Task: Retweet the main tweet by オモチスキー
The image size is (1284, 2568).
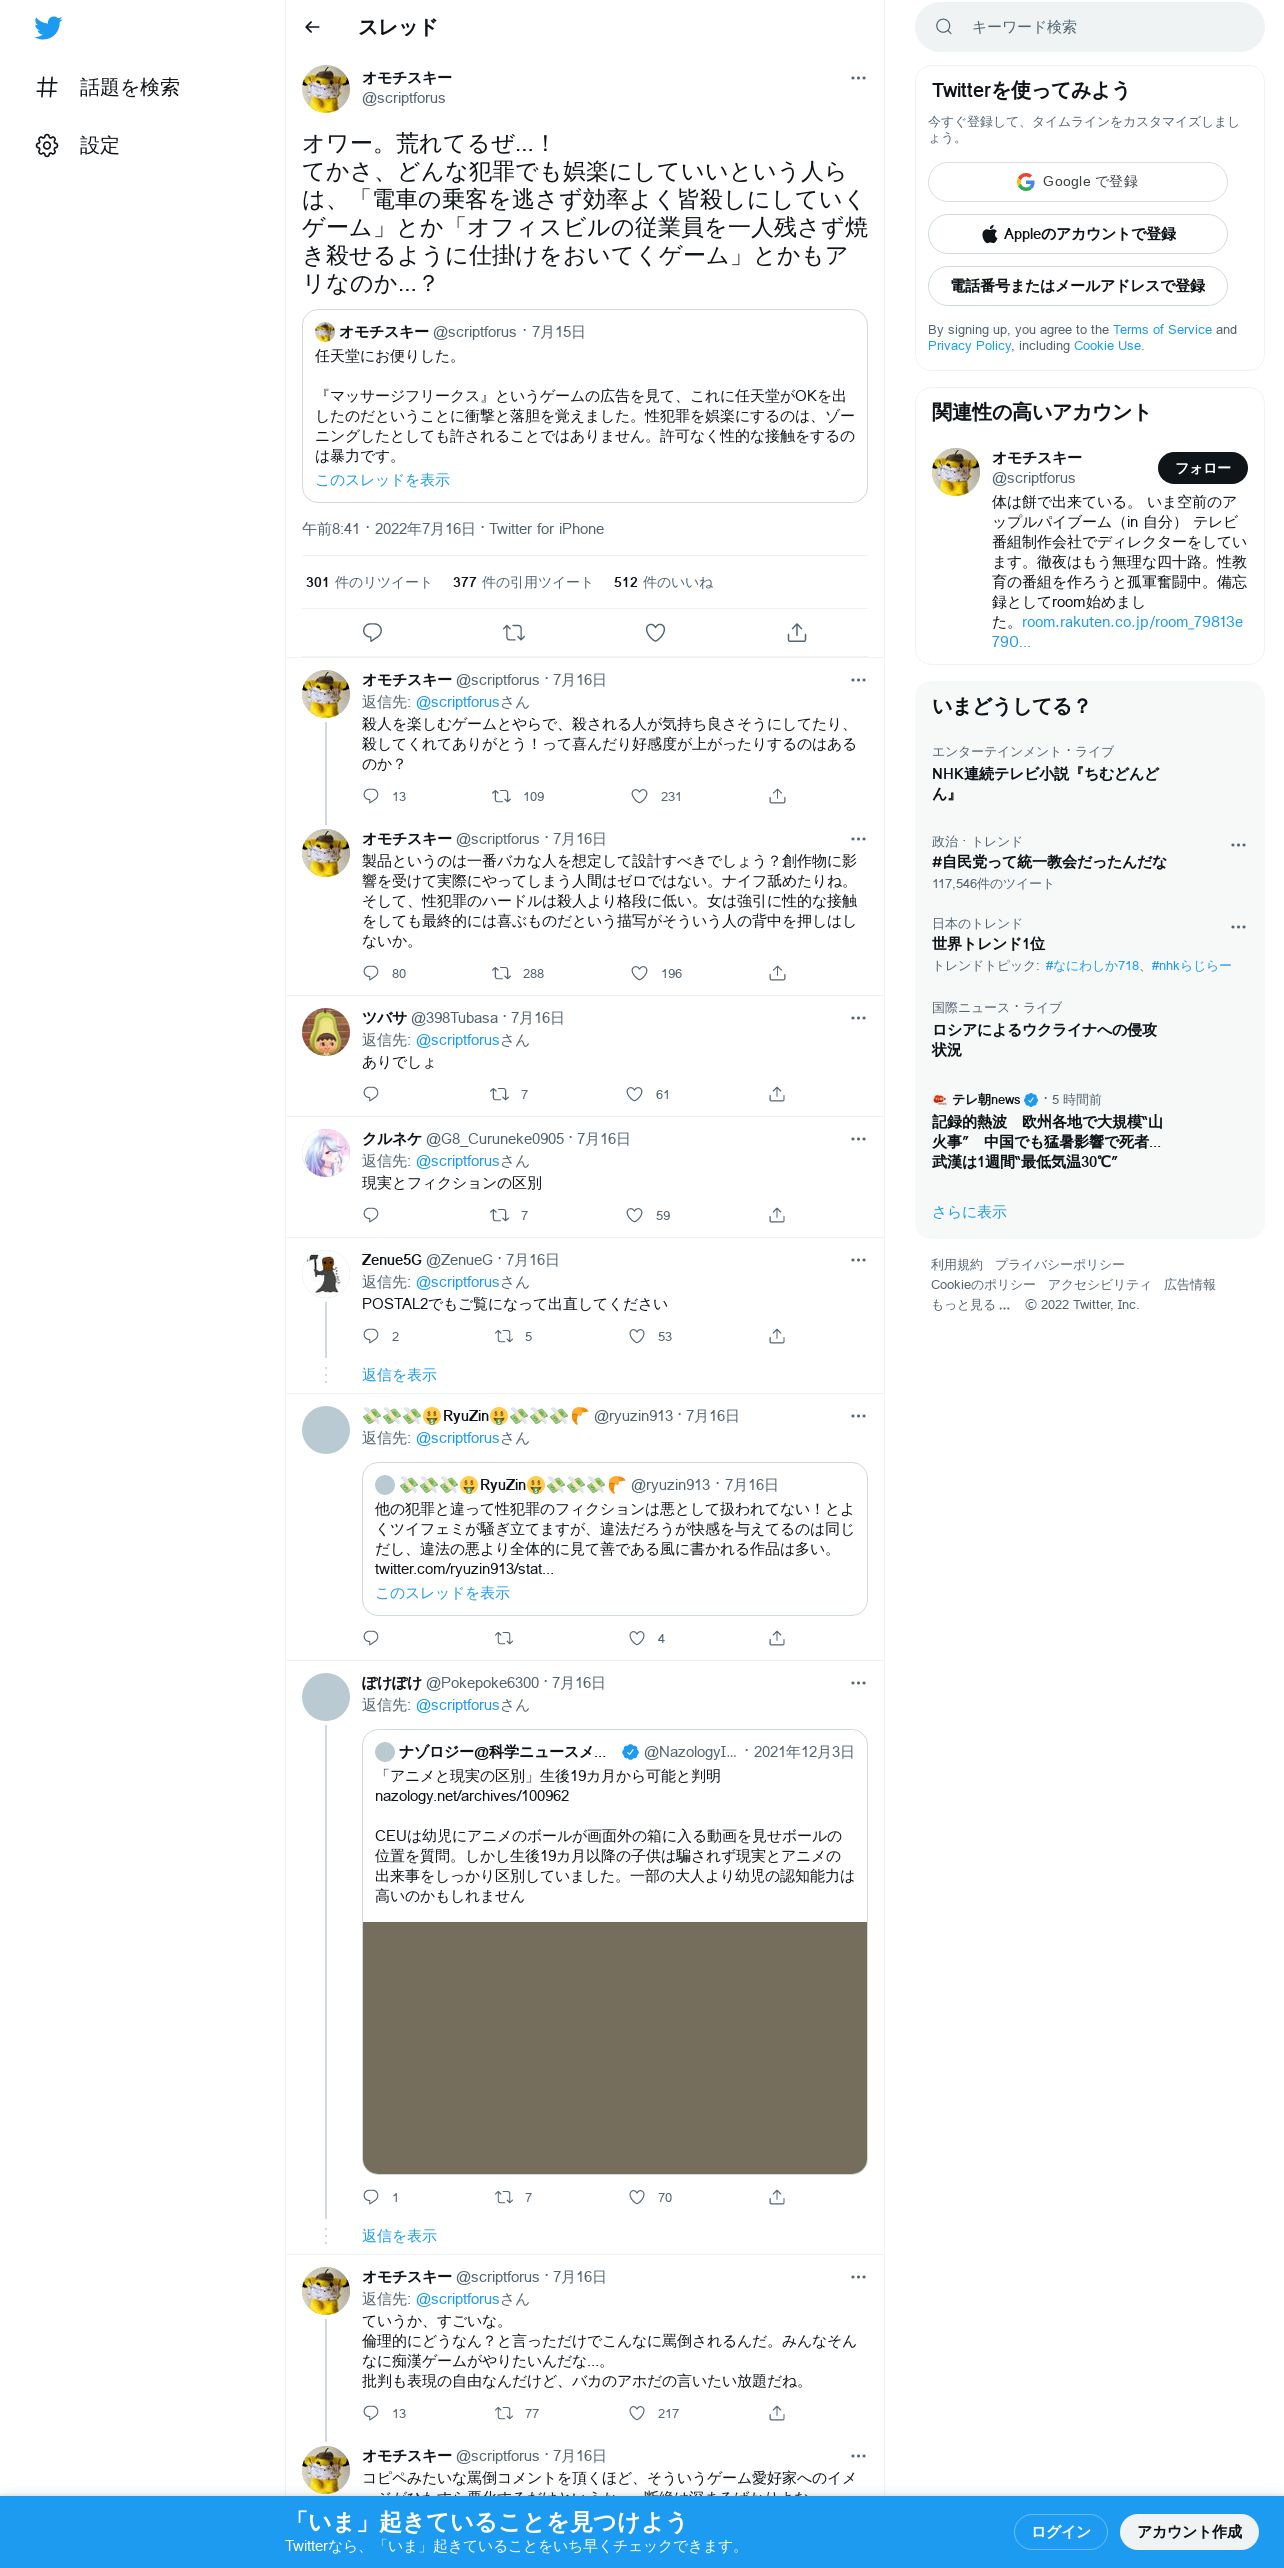Action: point(514,632)
